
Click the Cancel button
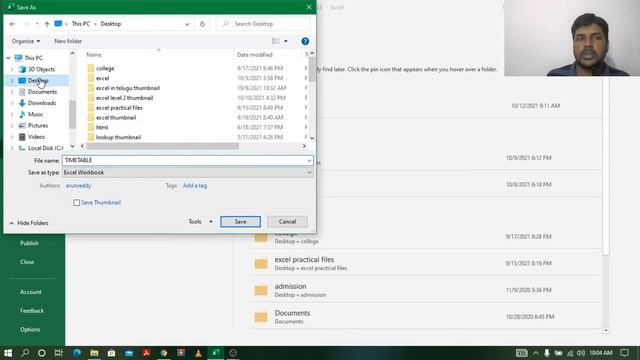(x=287, y=222)
